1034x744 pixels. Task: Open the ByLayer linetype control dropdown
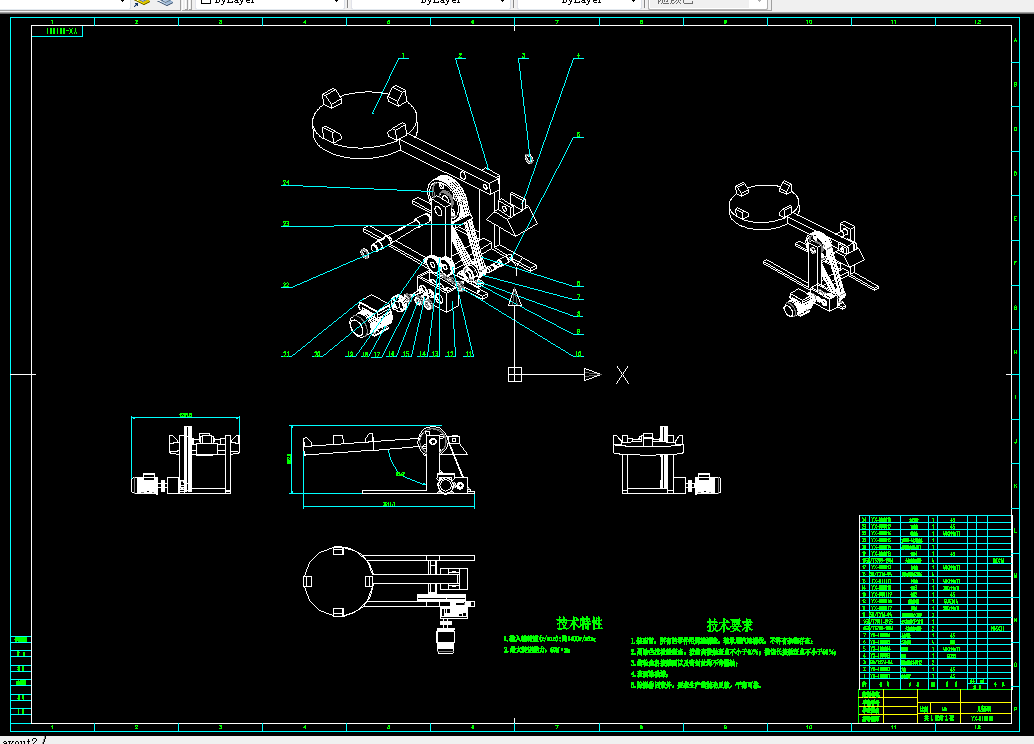[430, 2]
